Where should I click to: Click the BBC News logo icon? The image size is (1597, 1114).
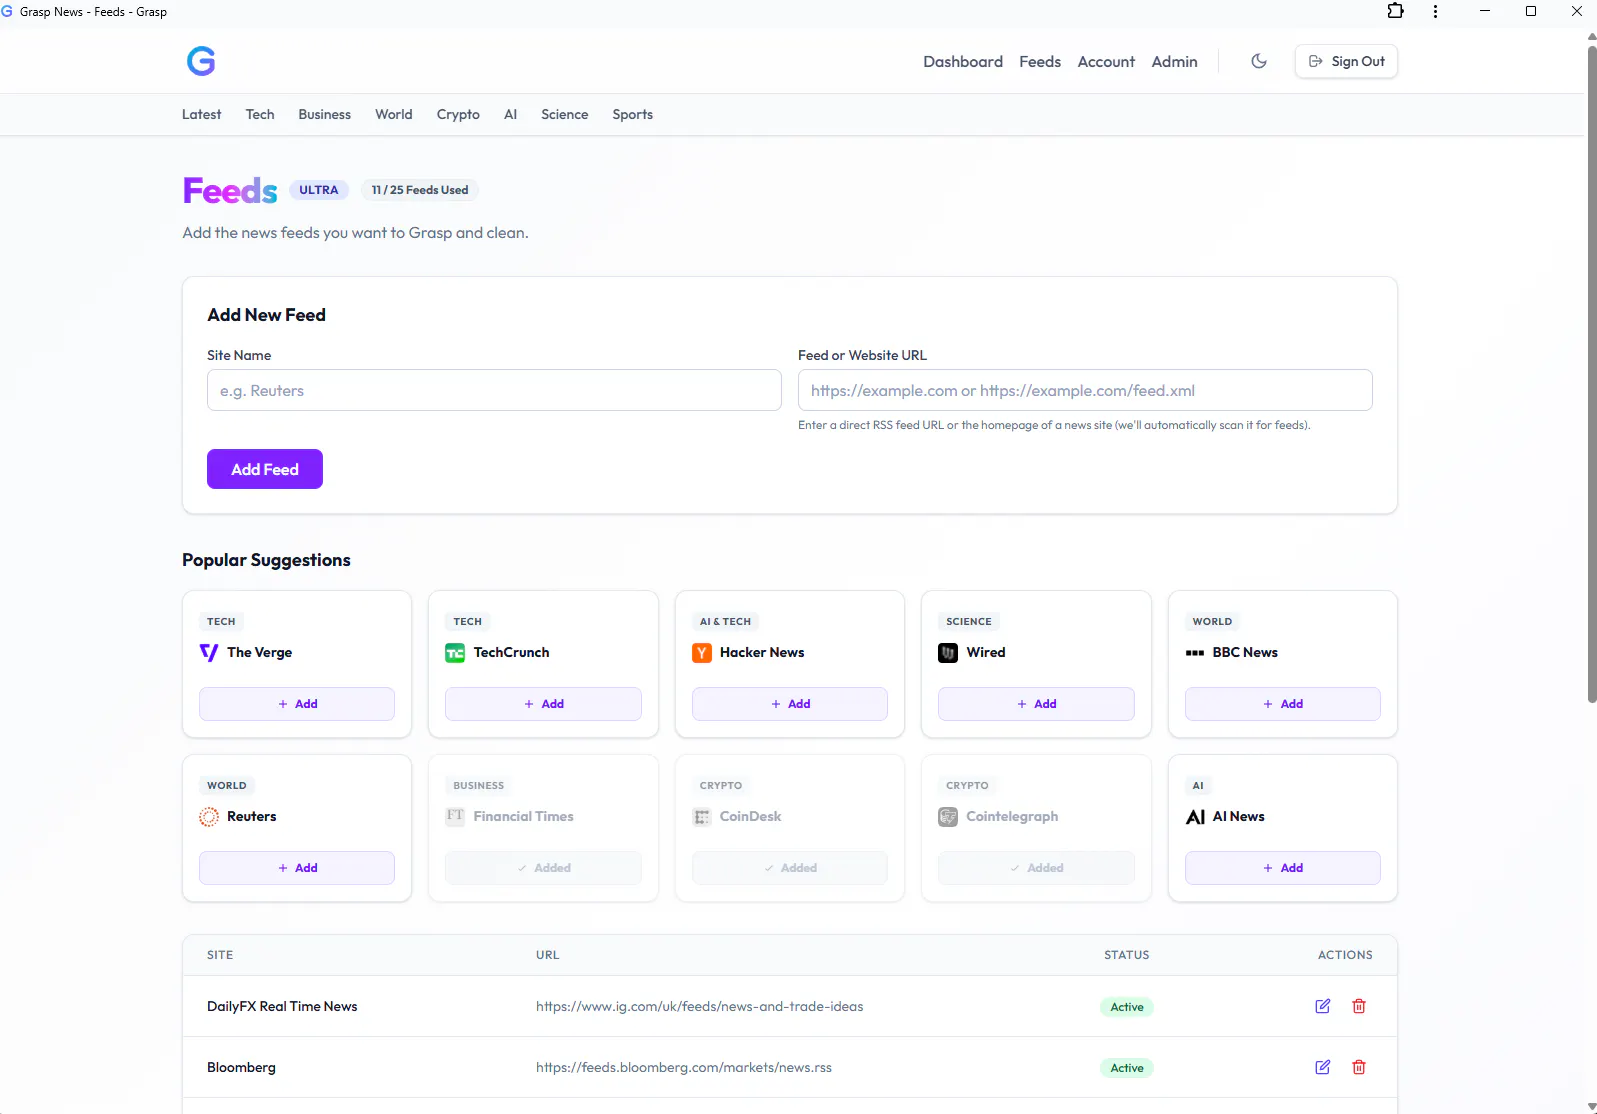pyautogui.click(x=1195, y=653)
